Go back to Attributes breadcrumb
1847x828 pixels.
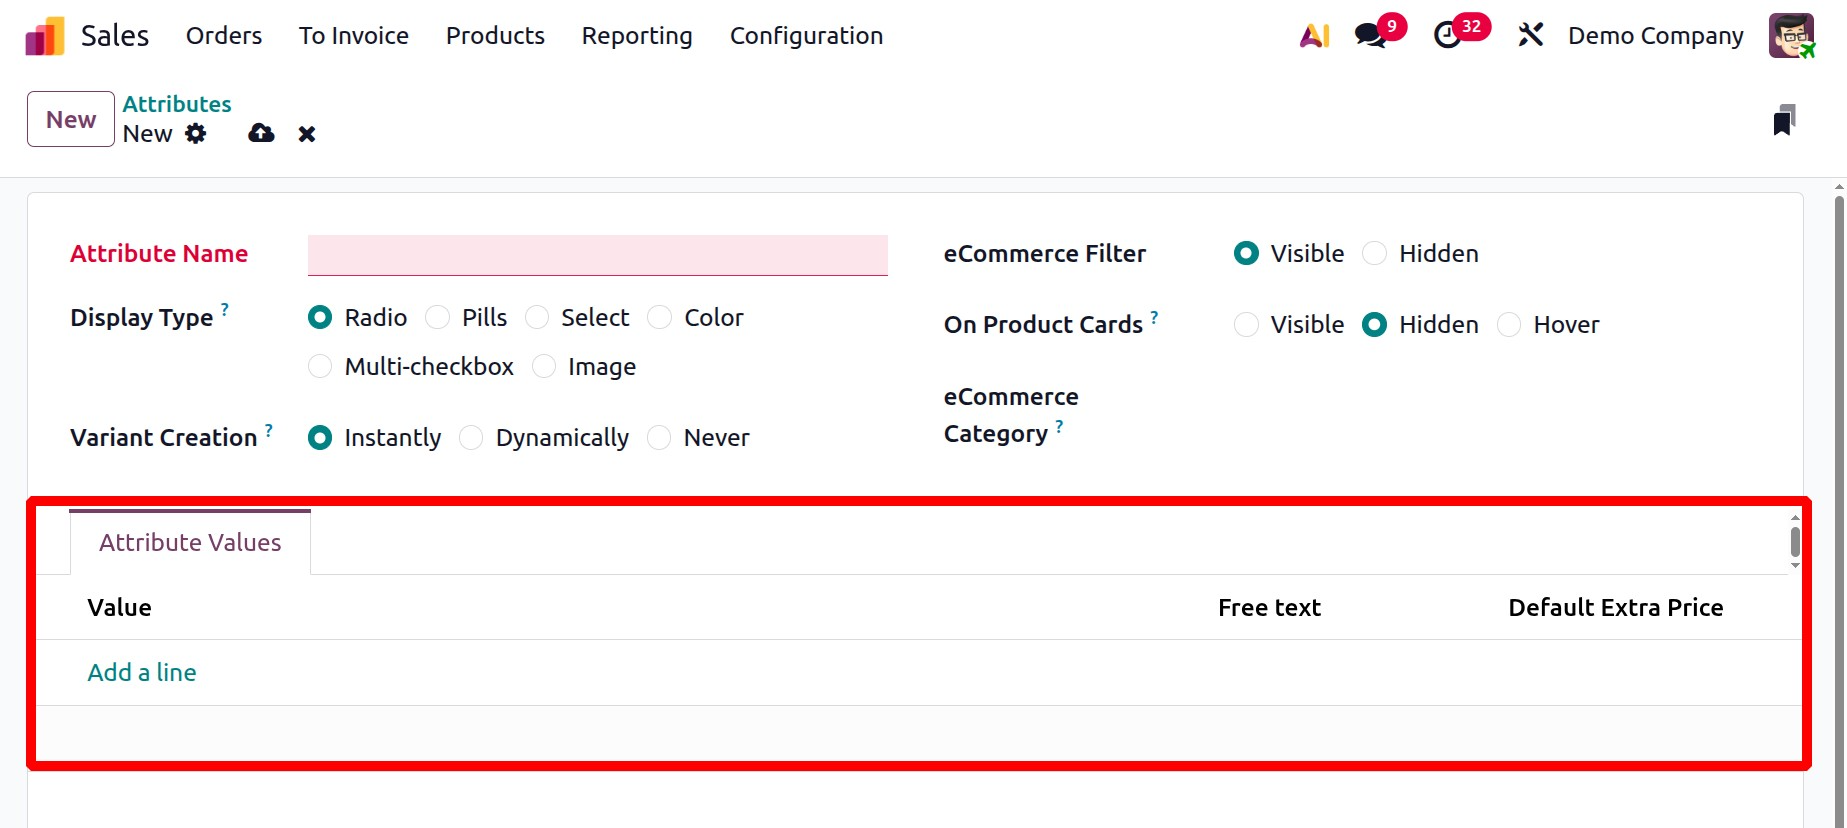[x=177, y=104]
